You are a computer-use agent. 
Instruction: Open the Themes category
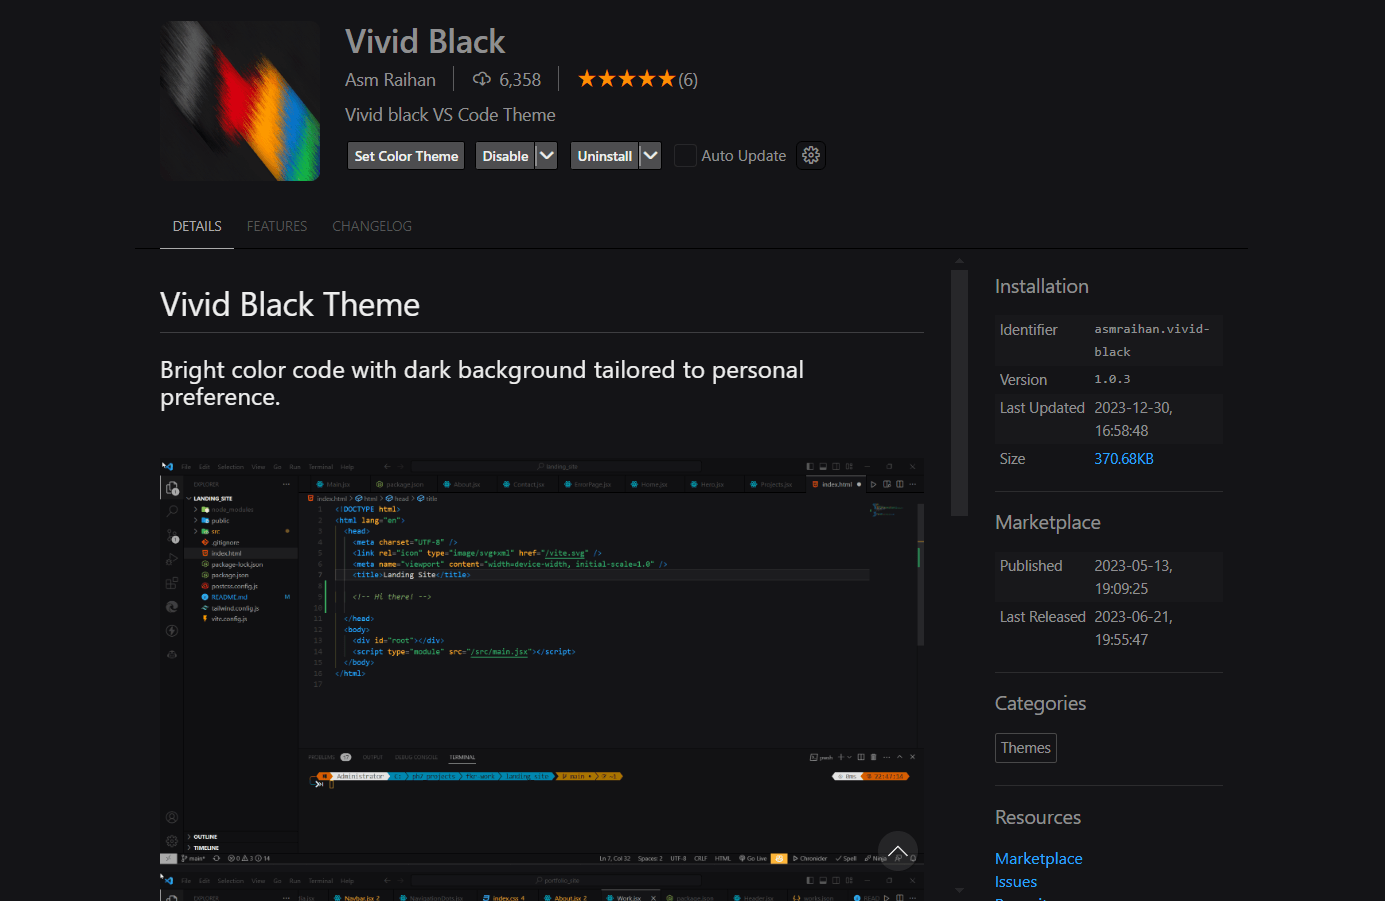(1026, 748)
